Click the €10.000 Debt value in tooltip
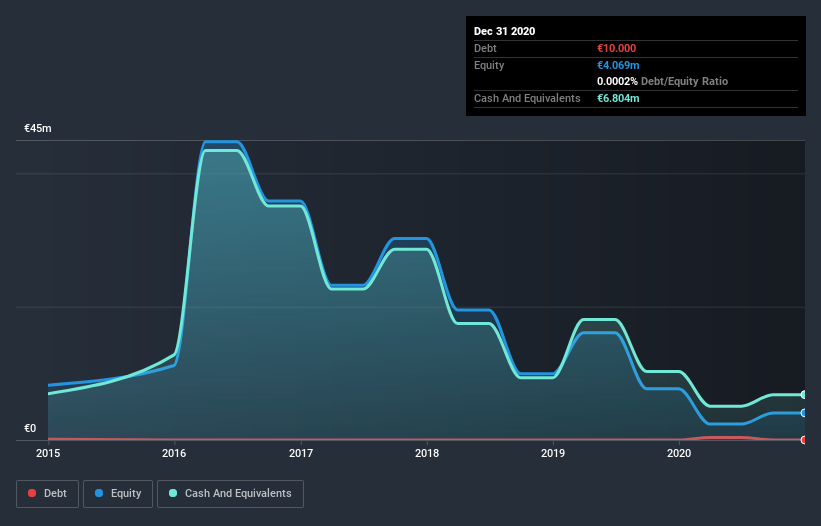Viewport: 821px width, 526px height. tap(616, 48)
